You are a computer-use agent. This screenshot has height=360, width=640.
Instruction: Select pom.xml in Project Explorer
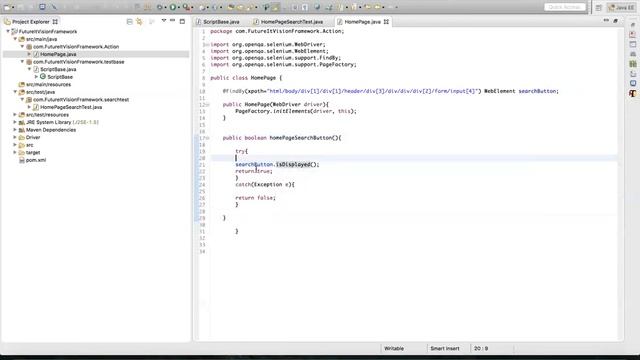point(36,160)
